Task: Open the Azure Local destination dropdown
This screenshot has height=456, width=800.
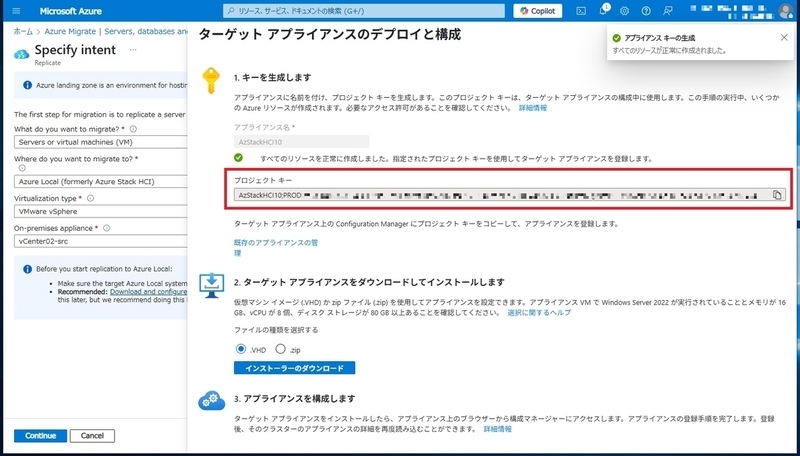Action: pos(101,182)
